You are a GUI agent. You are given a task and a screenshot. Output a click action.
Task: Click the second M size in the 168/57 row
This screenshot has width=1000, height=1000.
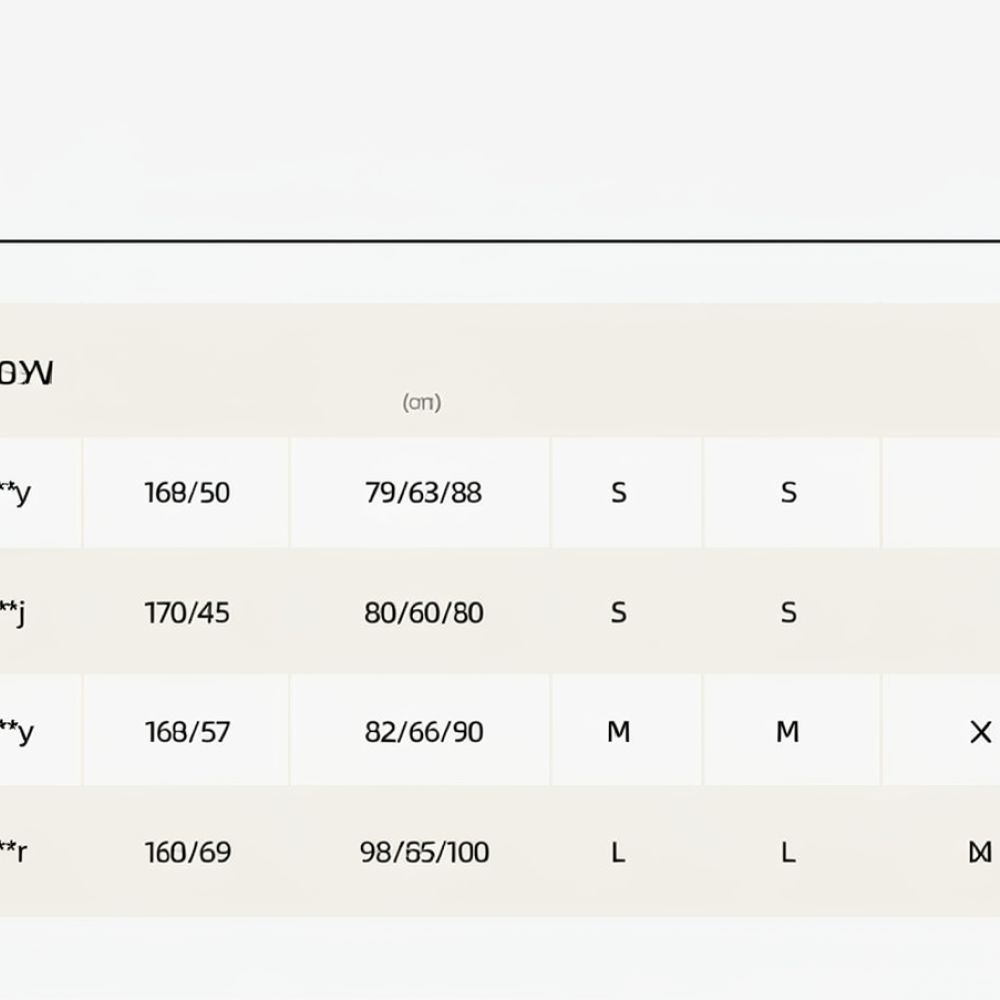tap(788, 732)
